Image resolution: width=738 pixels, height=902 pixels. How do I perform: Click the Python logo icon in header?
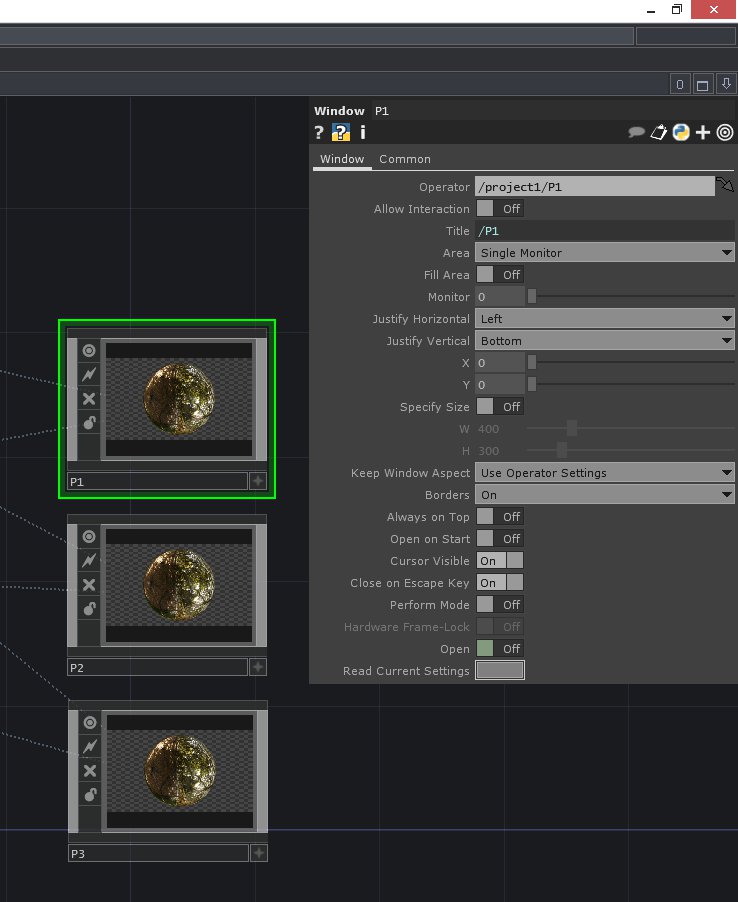[x=681, y=132]
